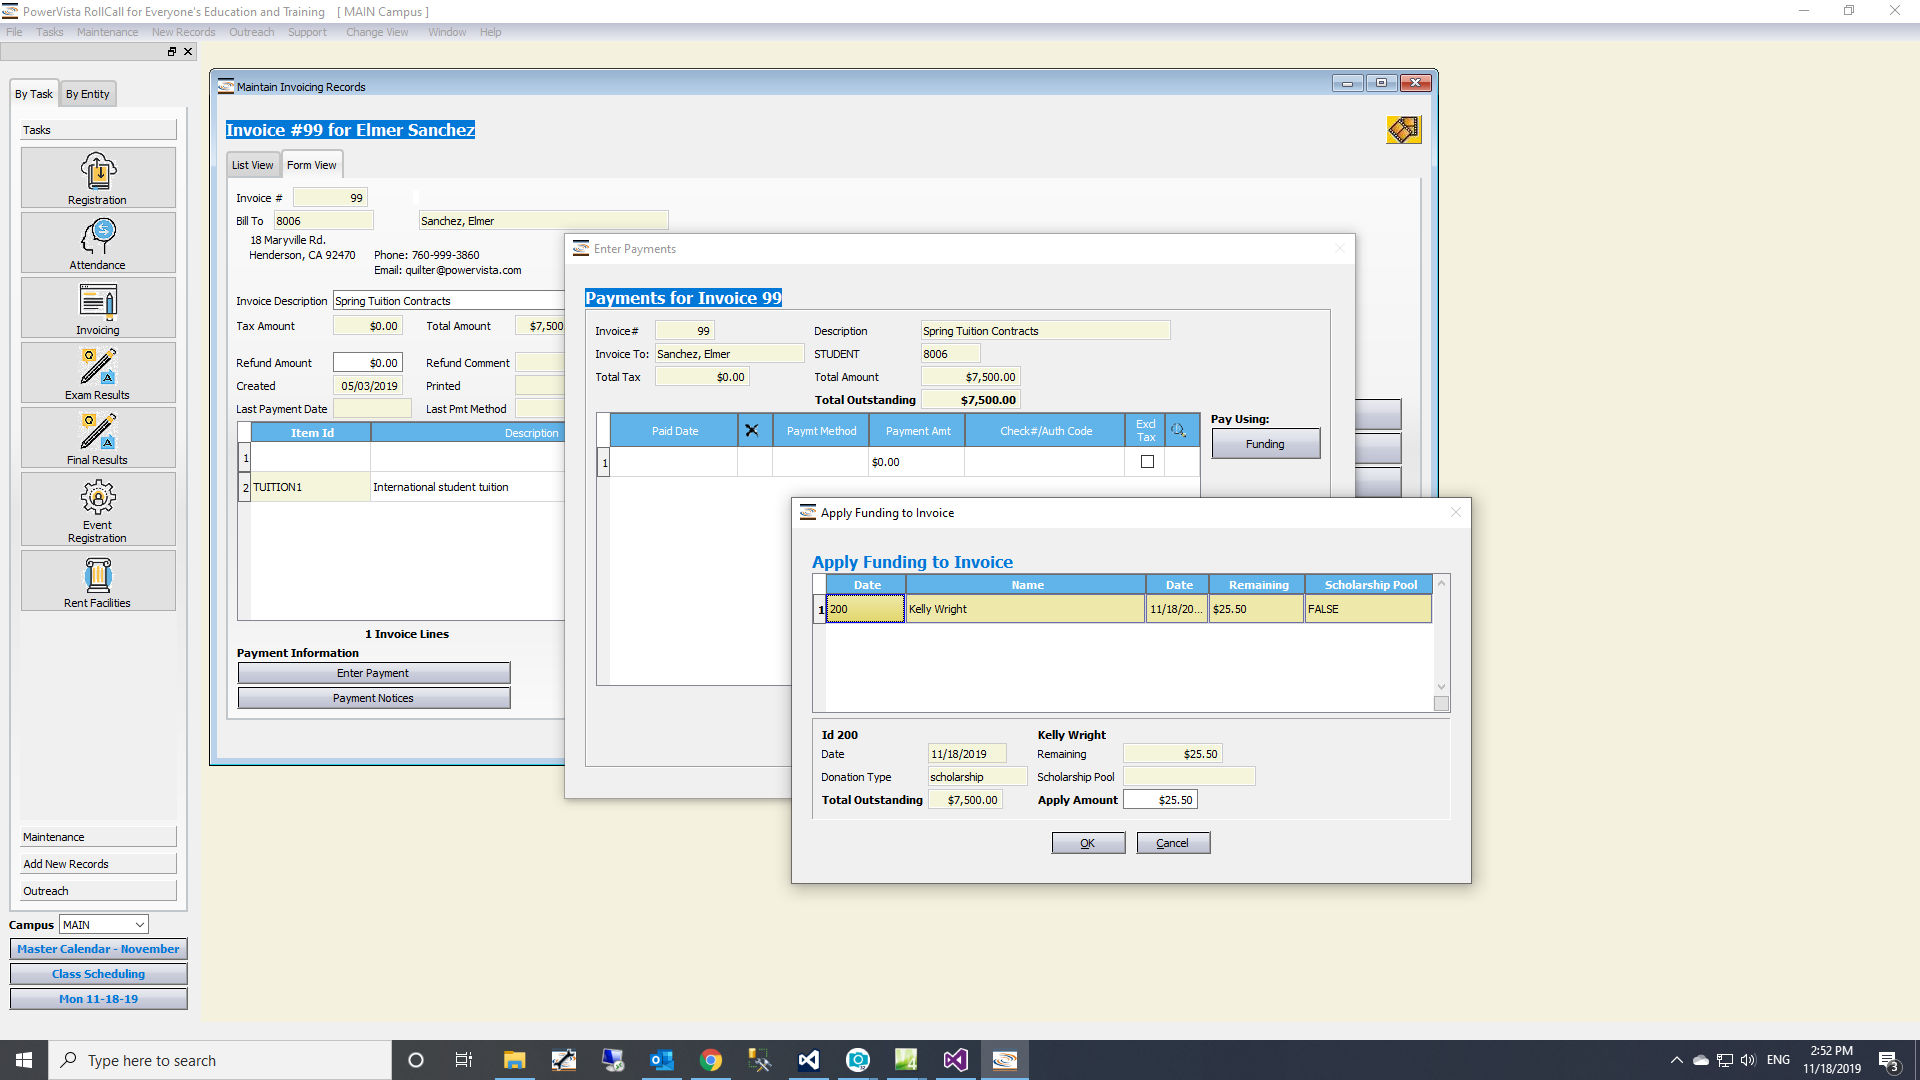Open Cortana circle icon on taskbar
The image size is (1920, 1080).
pyautogui.click(x=416, y=1060)
